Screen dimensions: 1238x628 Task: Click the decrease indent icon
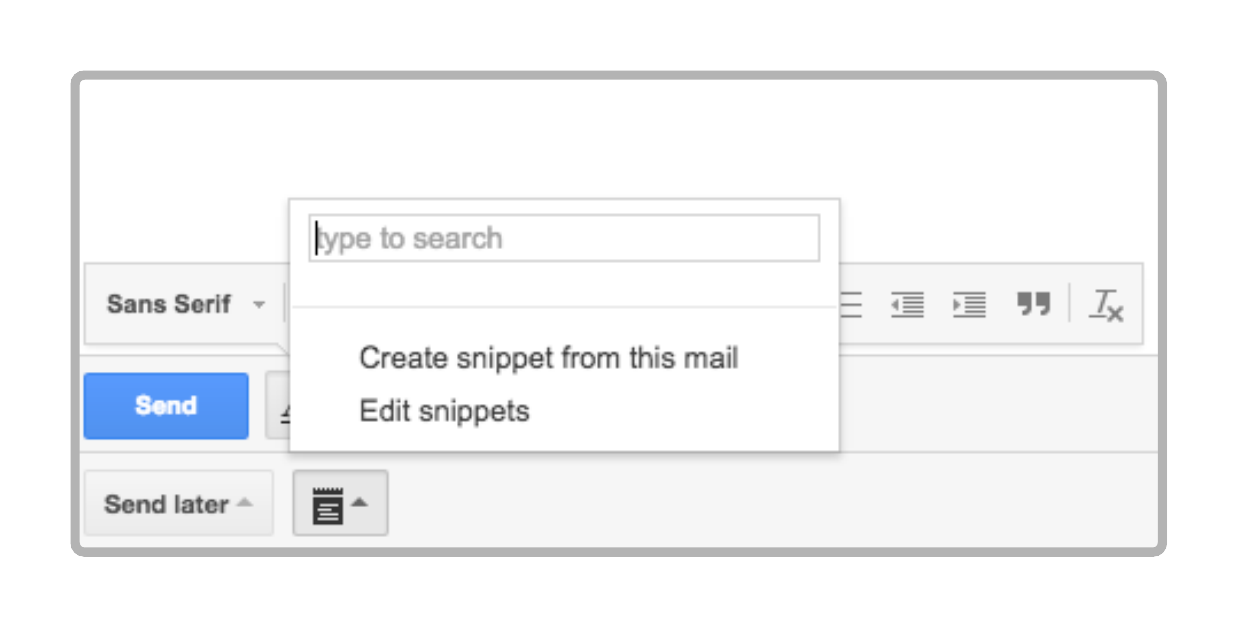tap(907, 305)
